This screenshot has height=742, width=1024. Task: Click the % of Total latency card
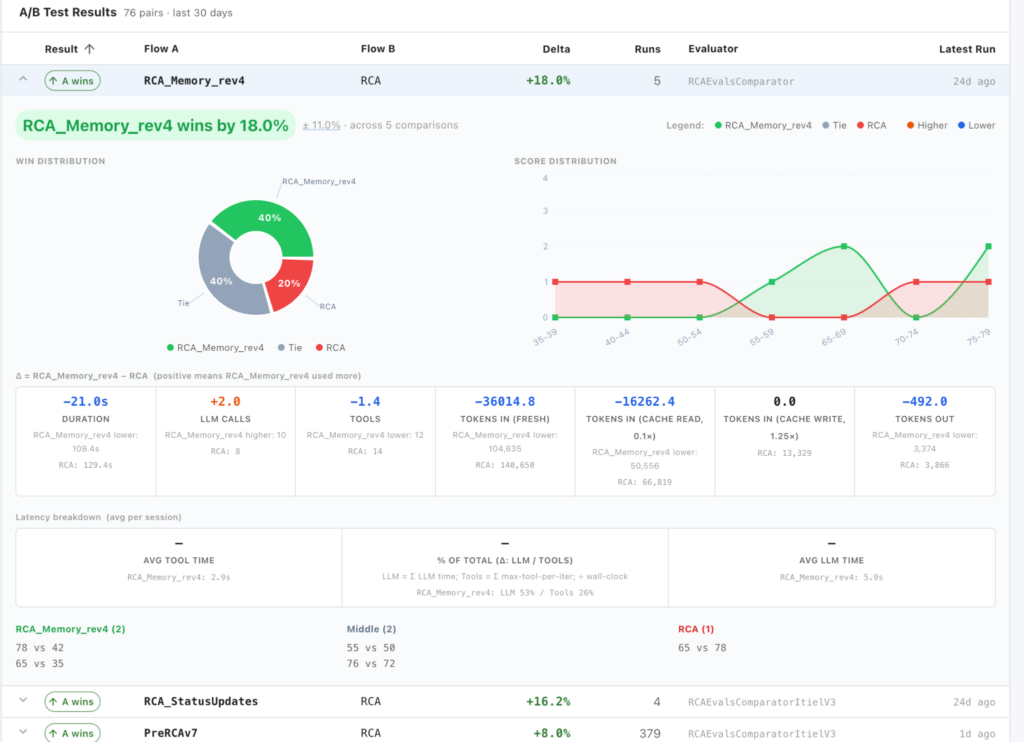pos(505,568)
